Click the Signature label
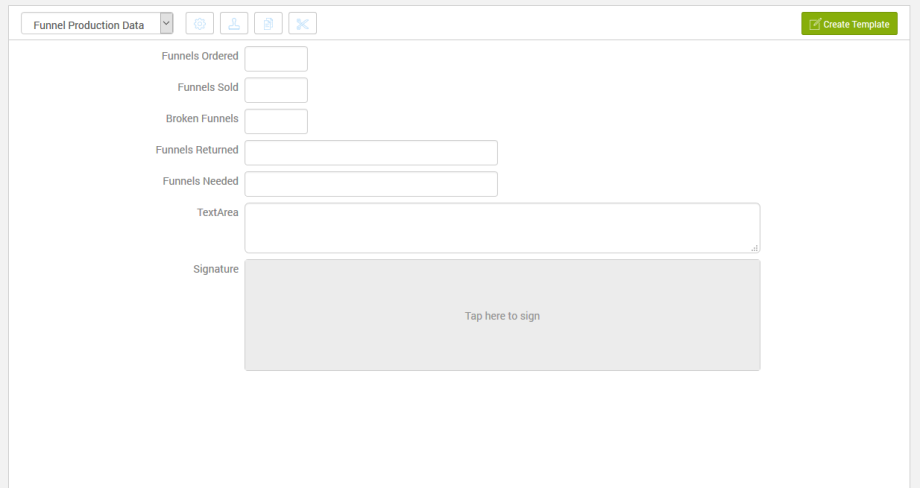920x488 pixels. (x=216, y=269)
